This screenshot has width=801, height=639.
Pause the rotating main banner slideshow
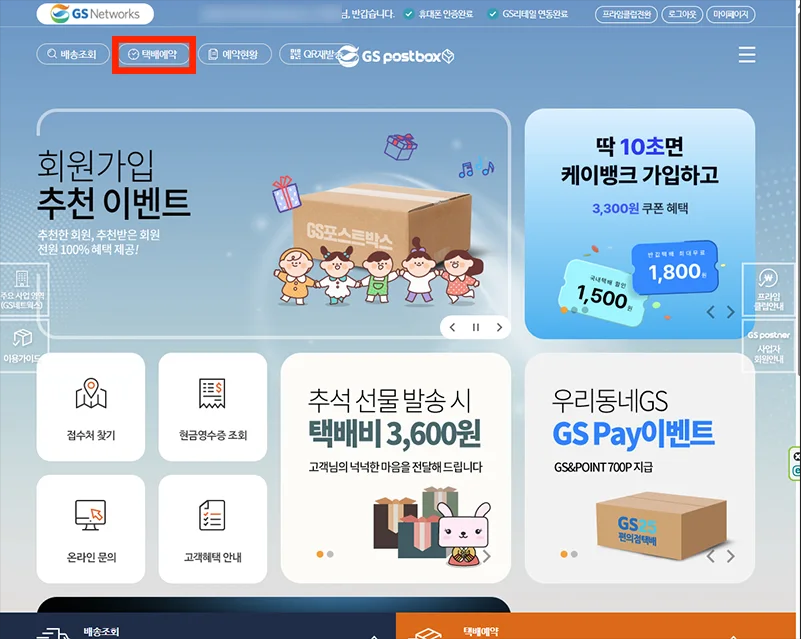pos(476,327)
